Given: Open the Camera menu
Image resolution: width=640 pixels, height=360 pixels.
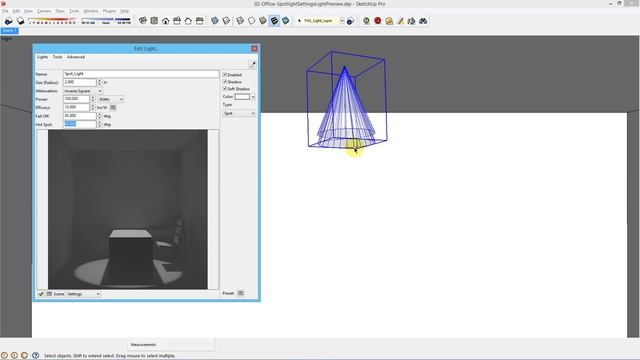Looking at the screenshot, I should click(44, 11).
